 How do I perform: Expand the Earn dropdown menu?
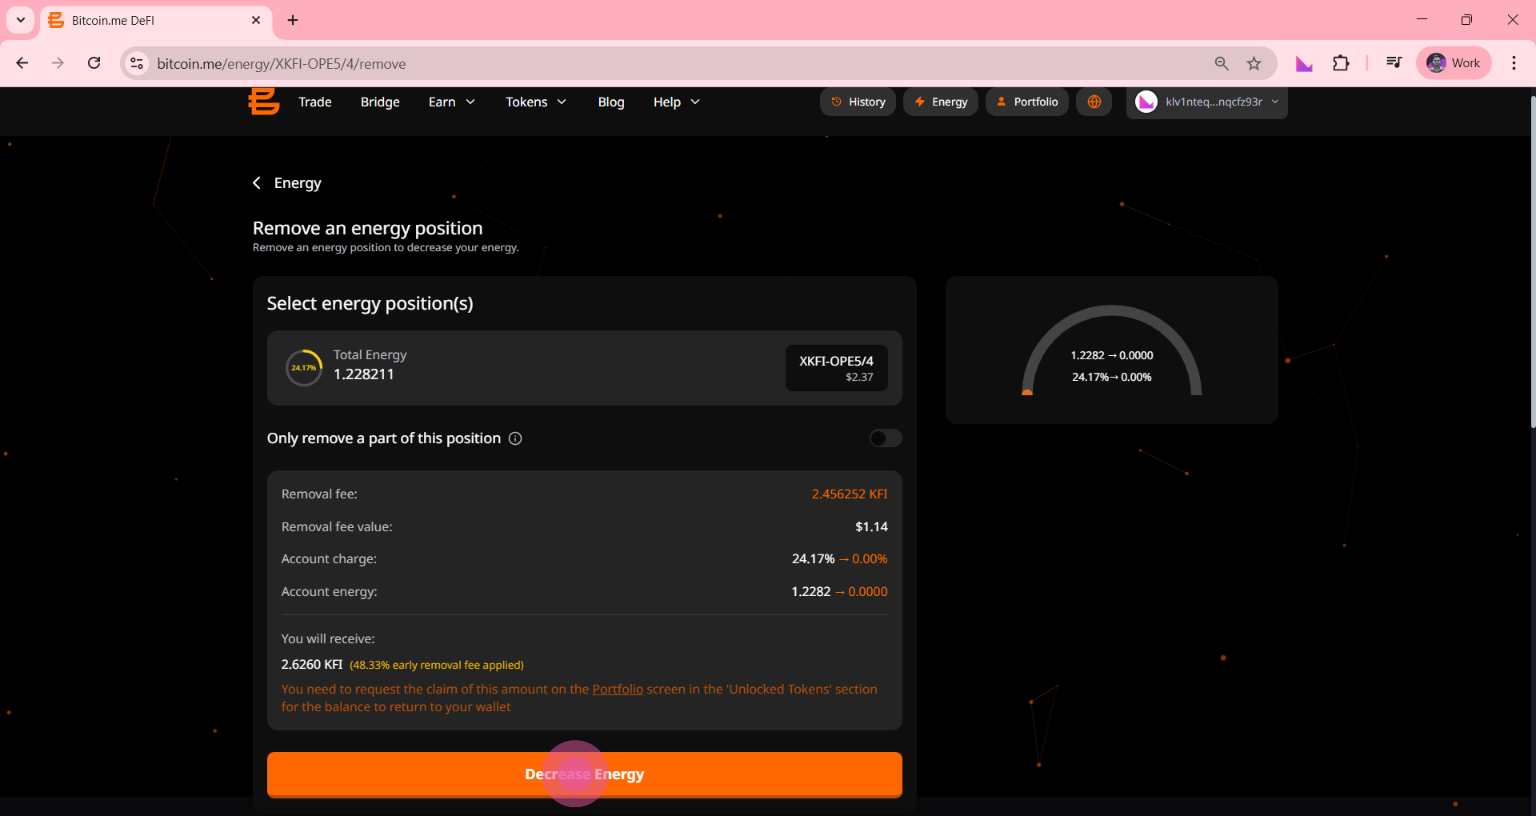point(452,102)
